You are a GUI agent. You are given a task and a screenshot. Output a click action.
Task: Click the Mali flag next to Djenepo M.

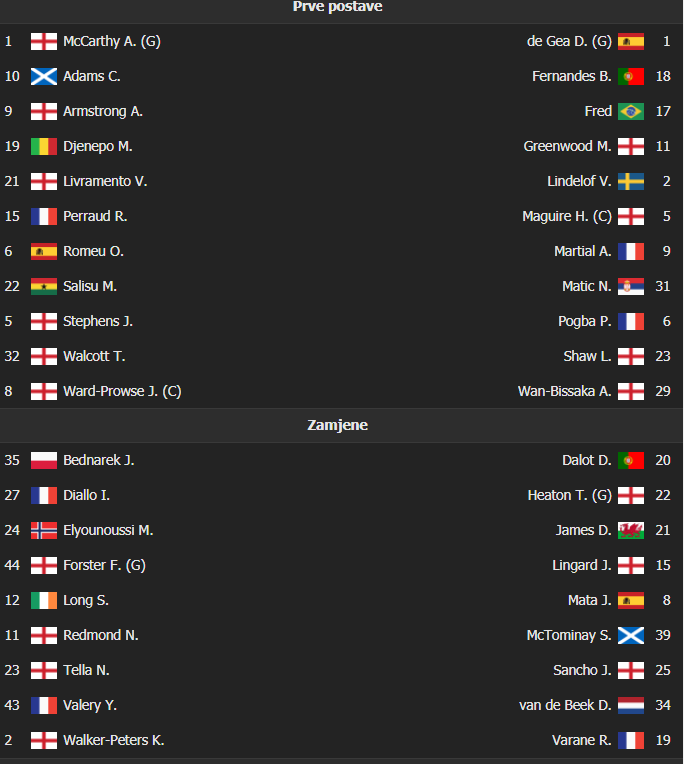pos(44,147)
